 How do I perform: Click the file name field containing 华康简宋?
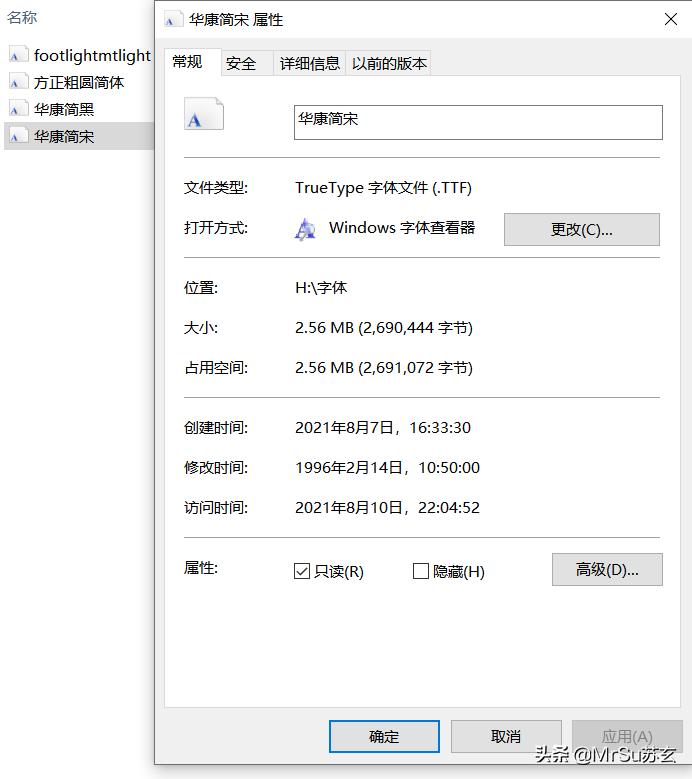(478, 122)
